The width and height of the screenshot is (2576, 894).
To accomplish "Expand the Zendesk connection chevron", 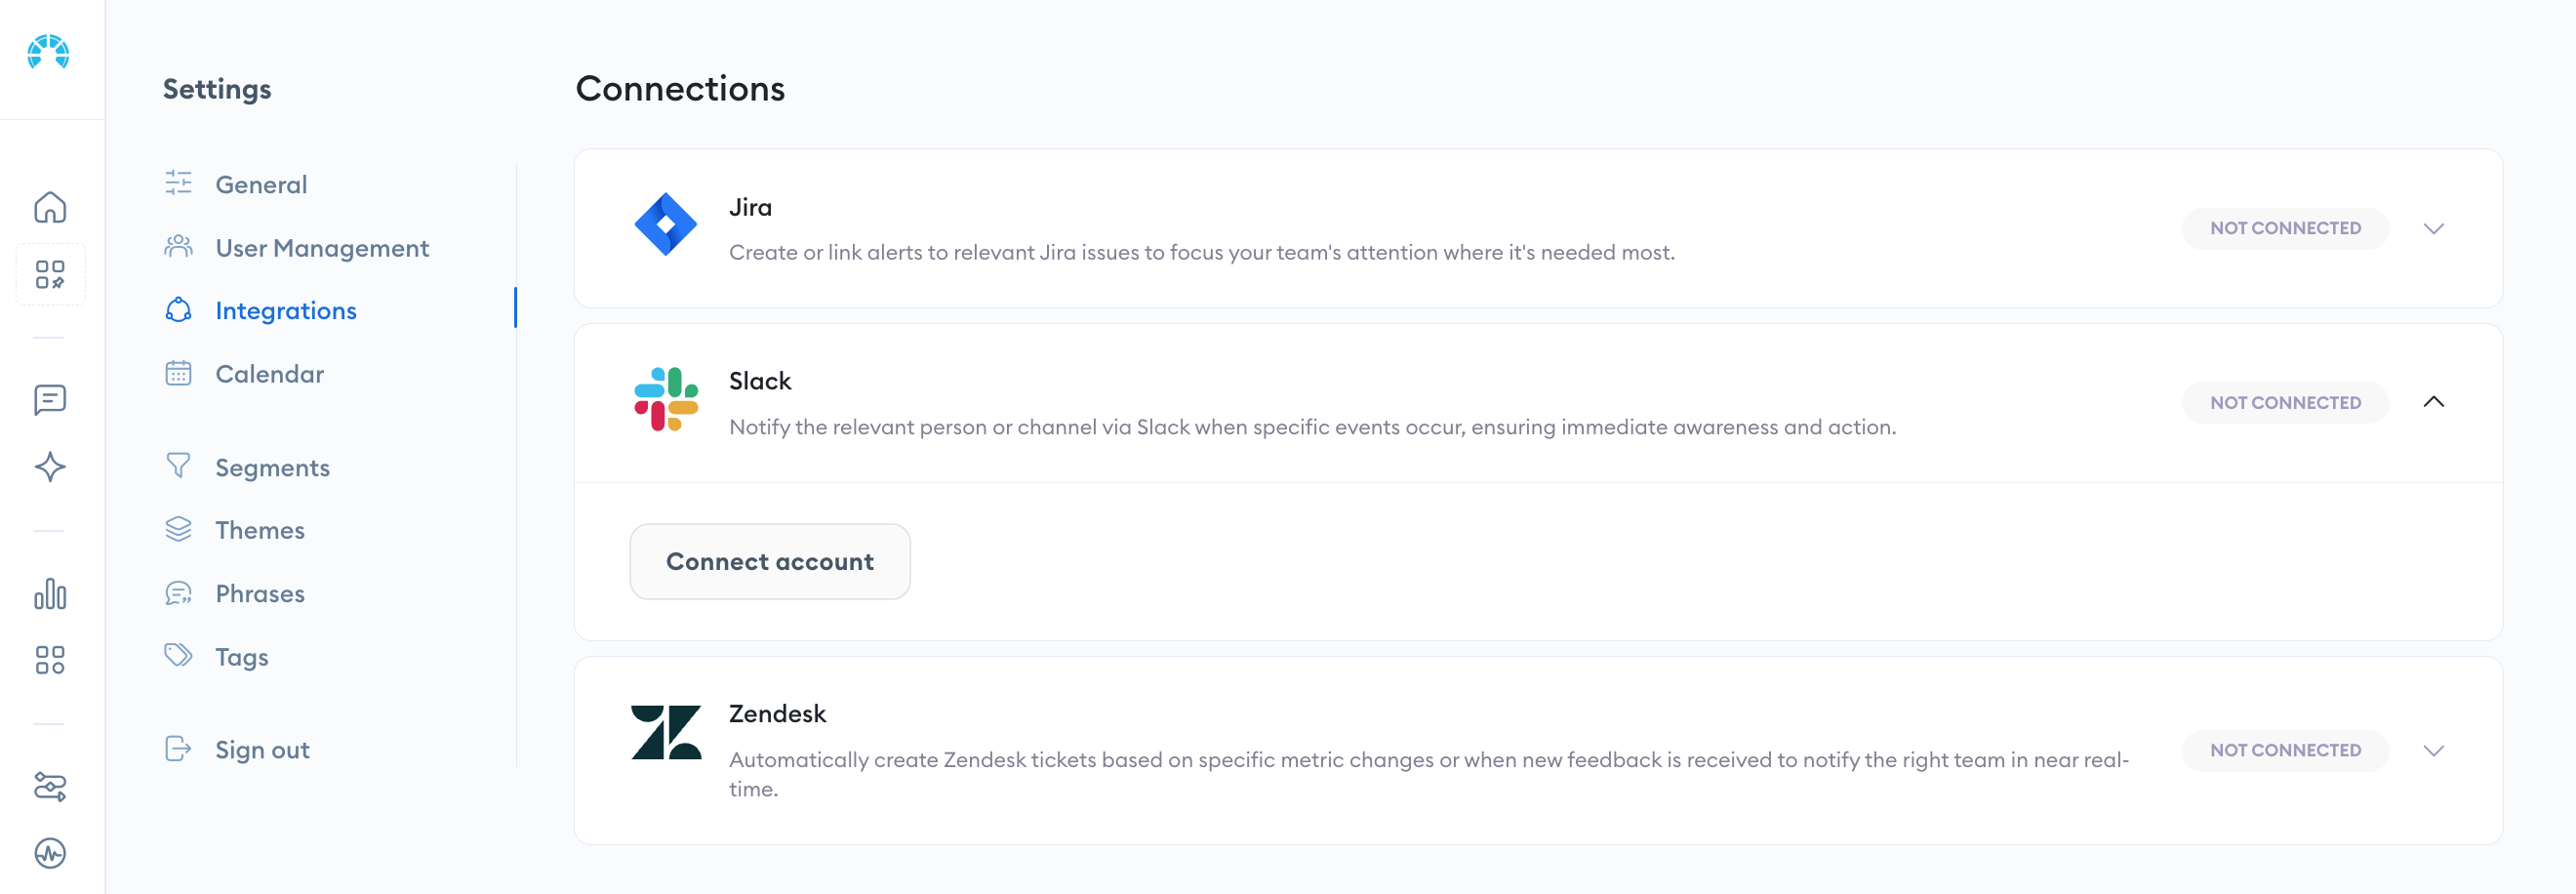I will (2433, 751).
